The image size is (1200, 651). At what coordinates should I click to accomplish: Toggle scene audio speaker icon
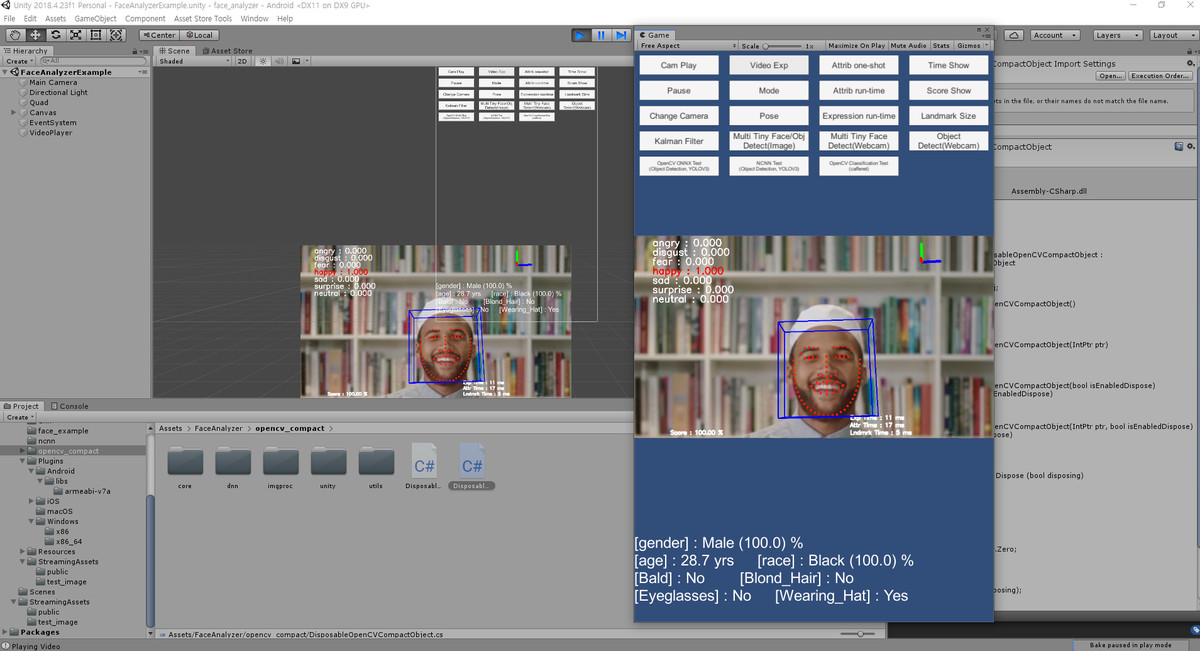278,61
